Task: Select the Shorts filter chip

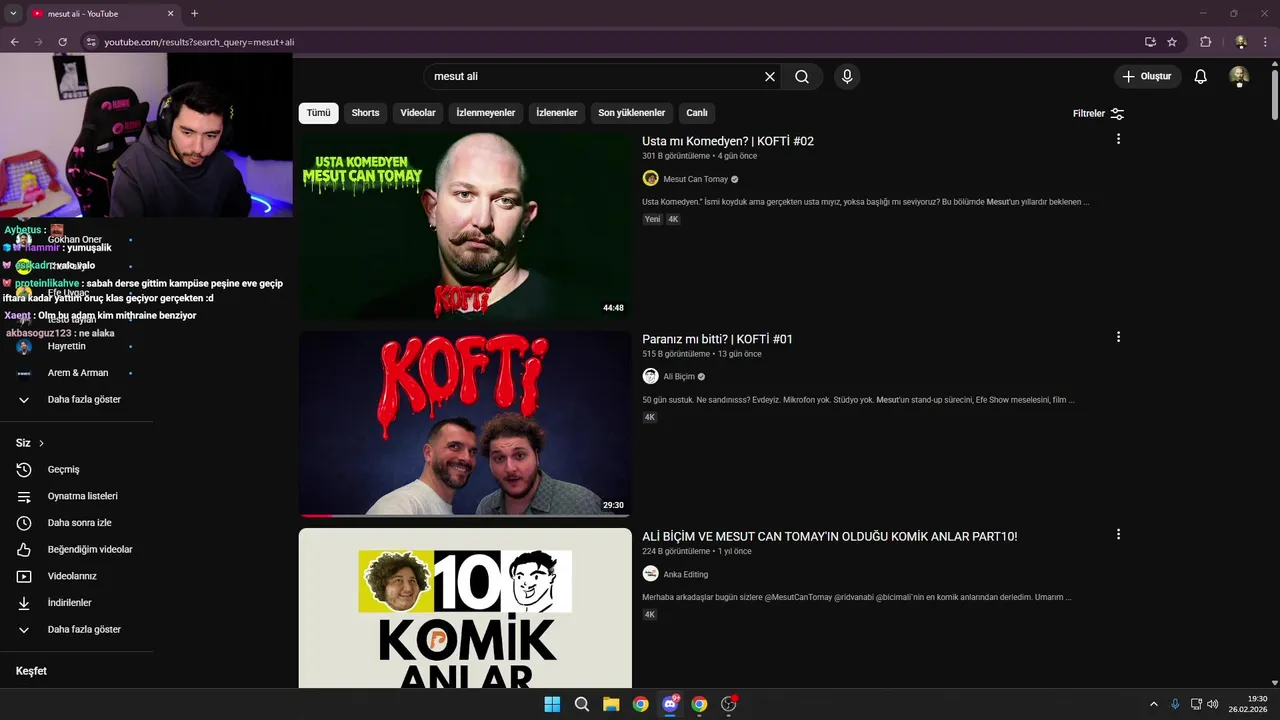Action: tap(365, 113)
